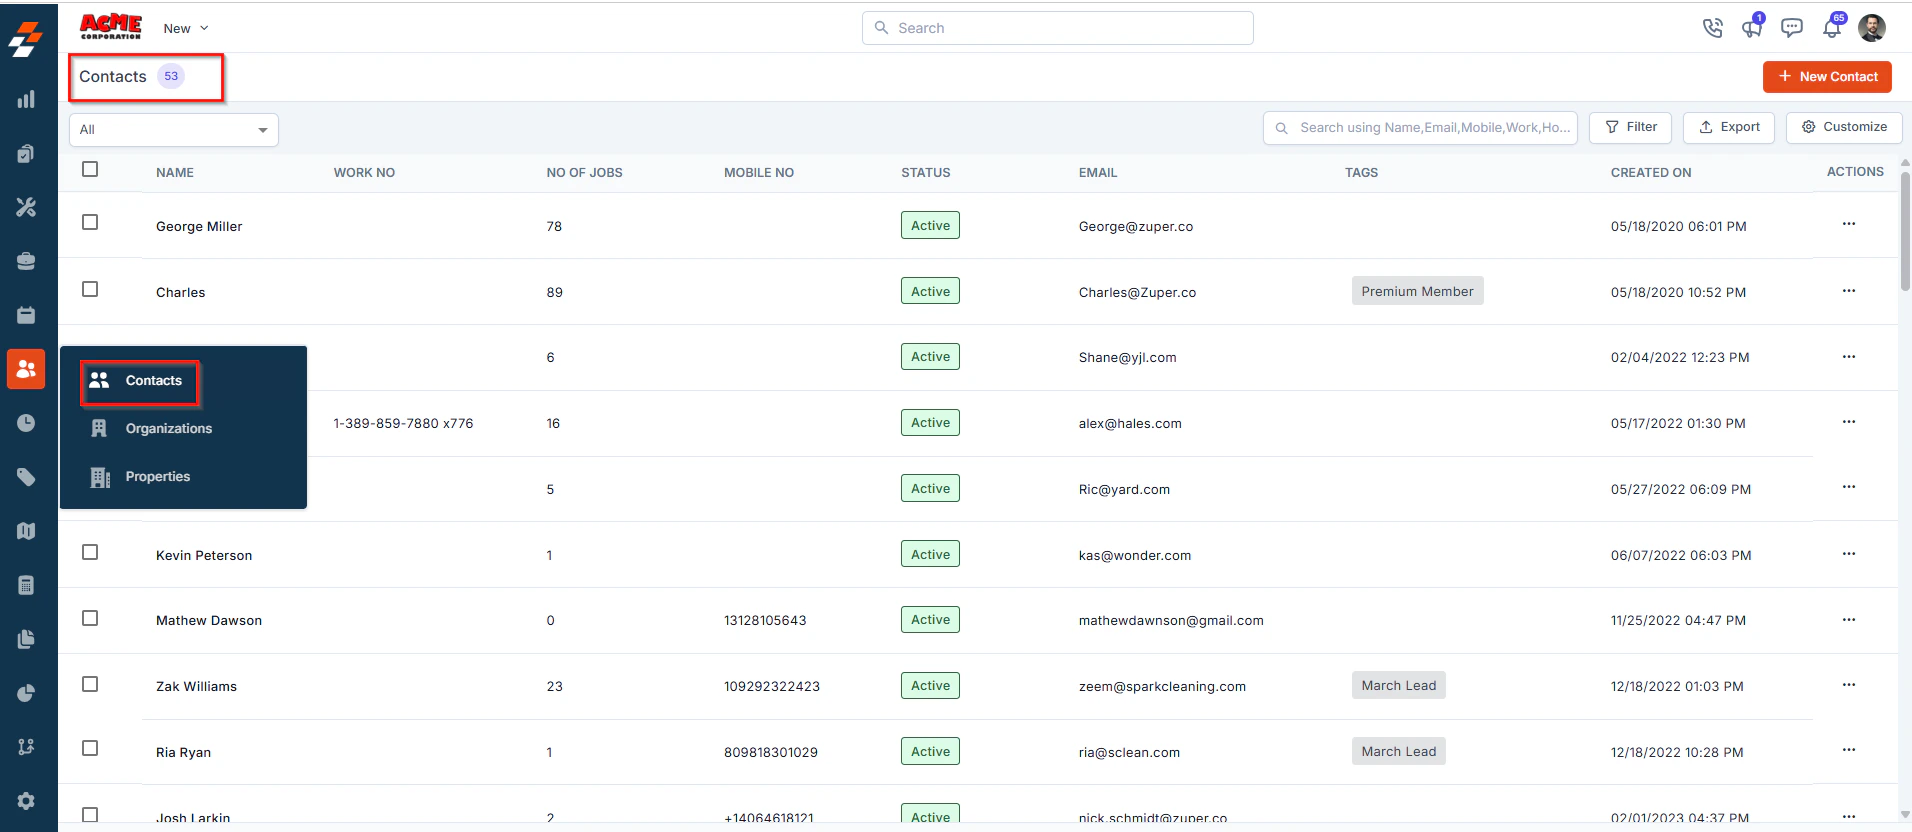Click the March Lead tag for Ria Ryan

[x=1398, y=751]
